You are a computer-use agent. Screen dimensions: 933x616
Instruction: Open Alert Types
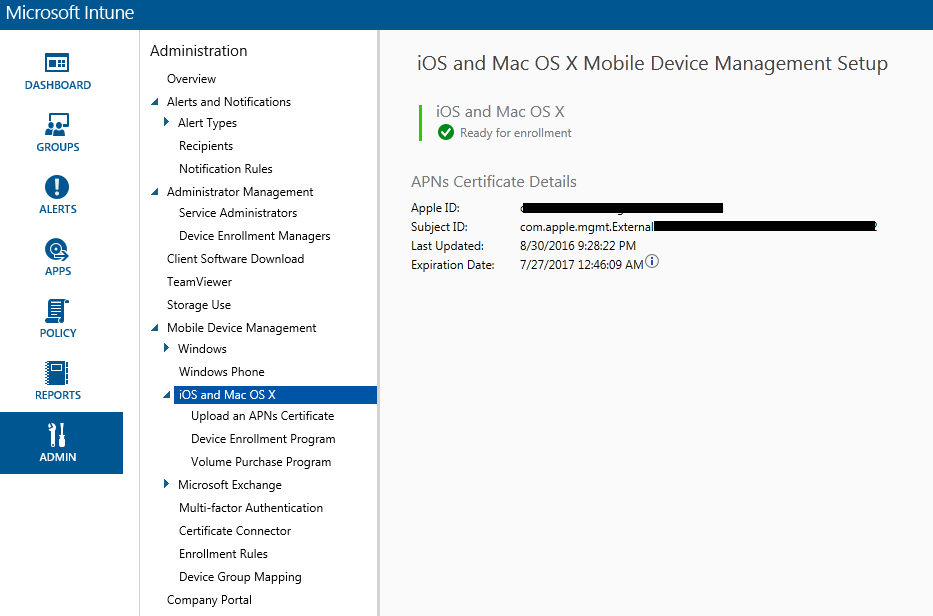(207, 123)
